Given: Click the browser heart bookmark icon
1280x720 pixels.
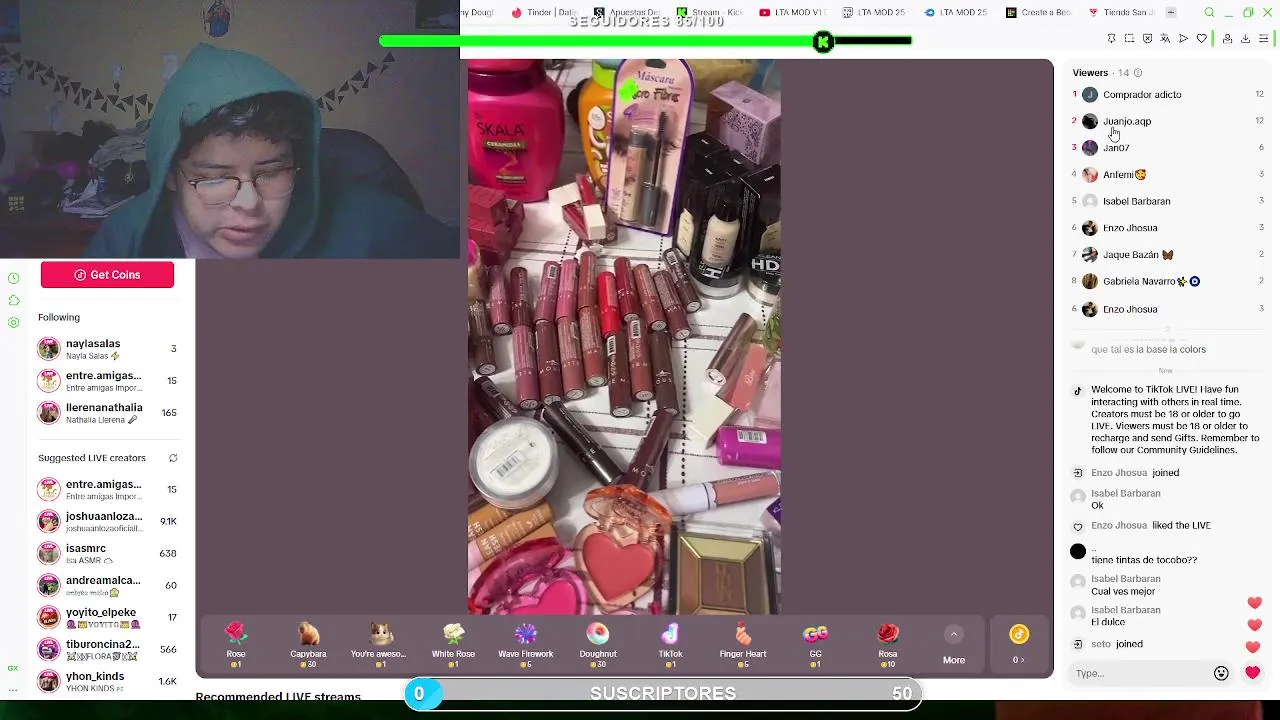Looking at the screenshot, I should [1201, 38].
